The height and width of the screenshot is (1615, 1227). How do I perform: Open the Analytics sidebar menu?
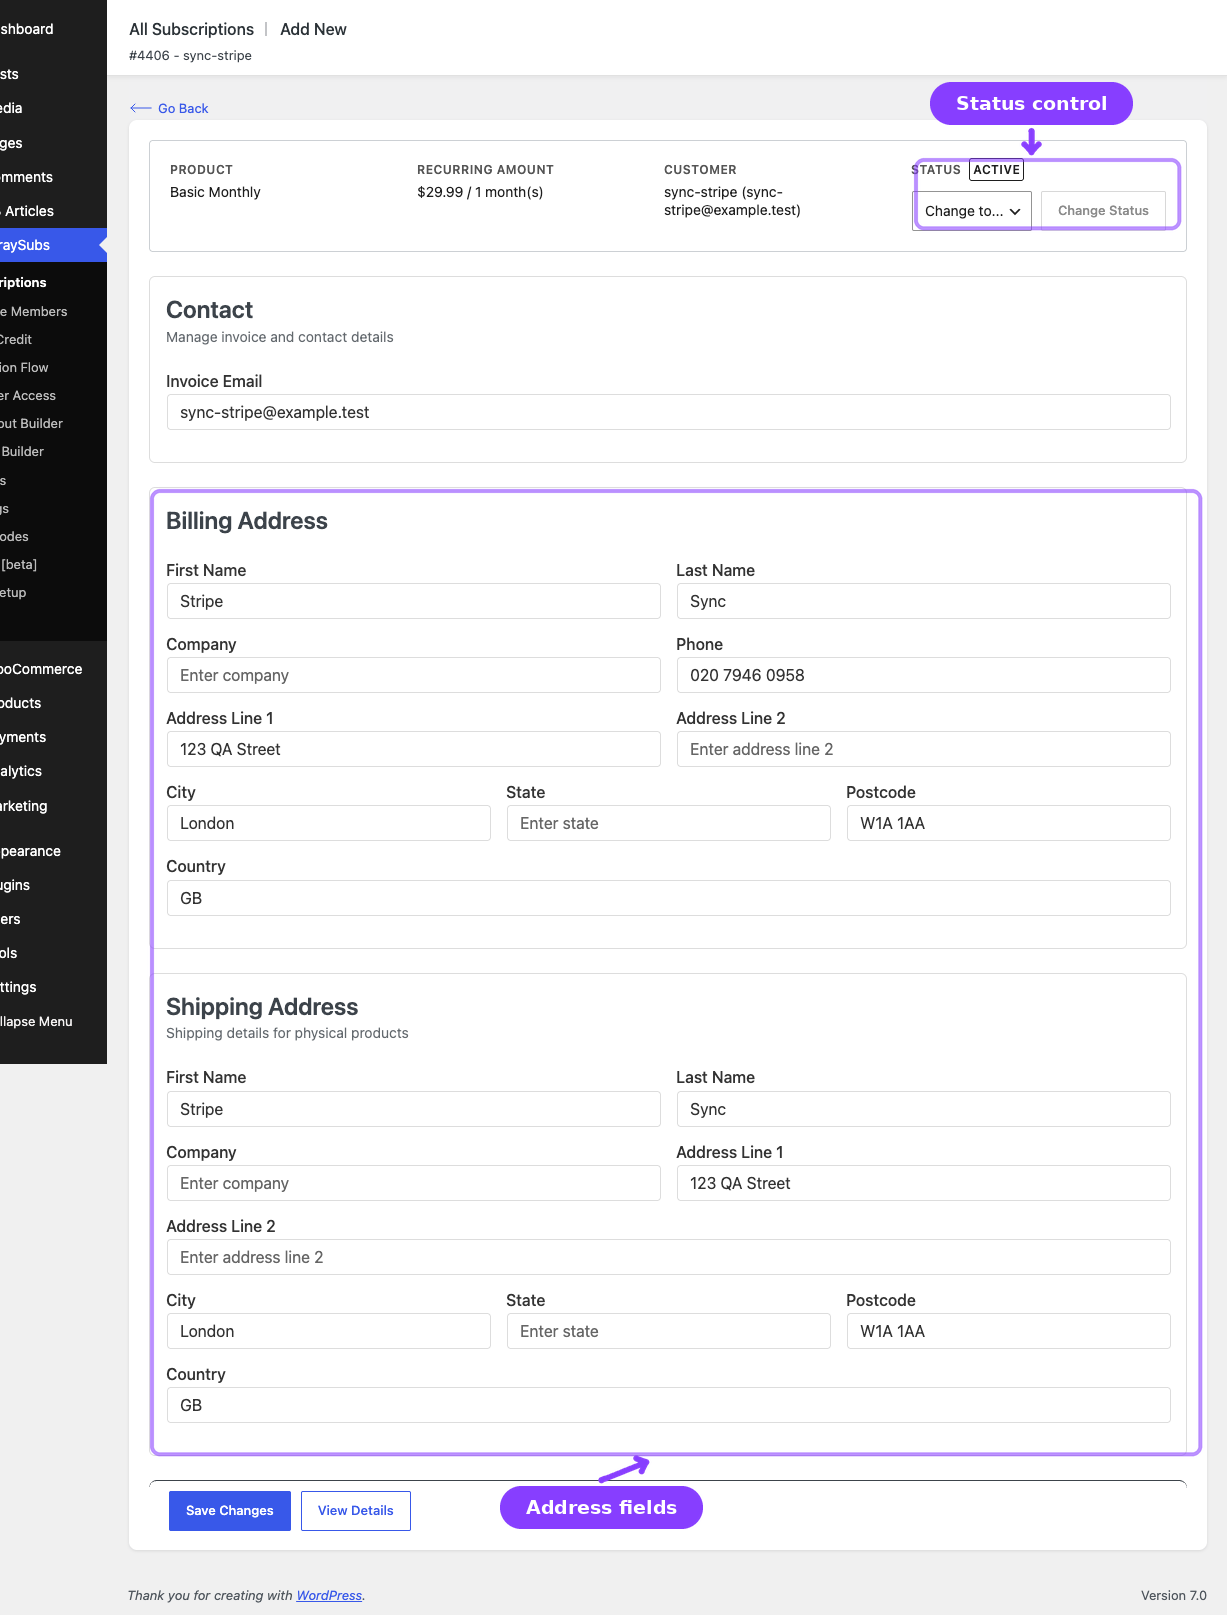click(x=53, y=771)
